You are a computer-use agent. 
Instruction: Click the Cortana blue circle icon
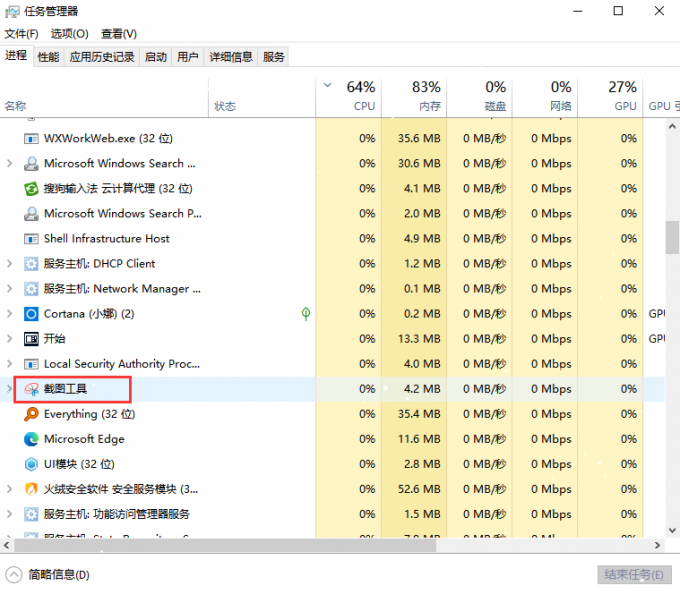(31, 314)
